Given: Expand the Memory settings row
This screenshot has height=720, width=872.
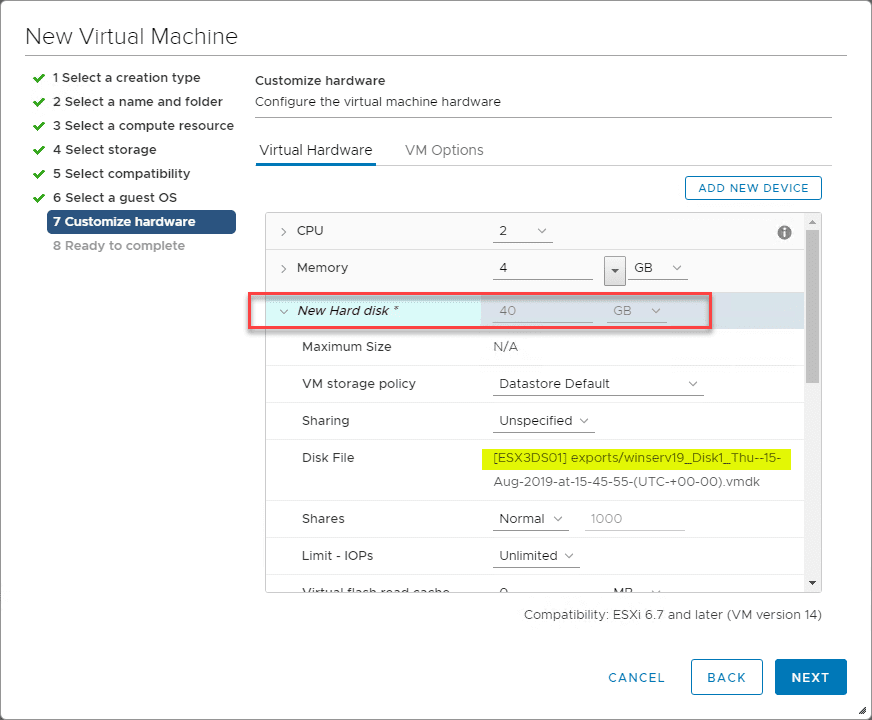Looking at the screenshot, I should tap(284, 268).
